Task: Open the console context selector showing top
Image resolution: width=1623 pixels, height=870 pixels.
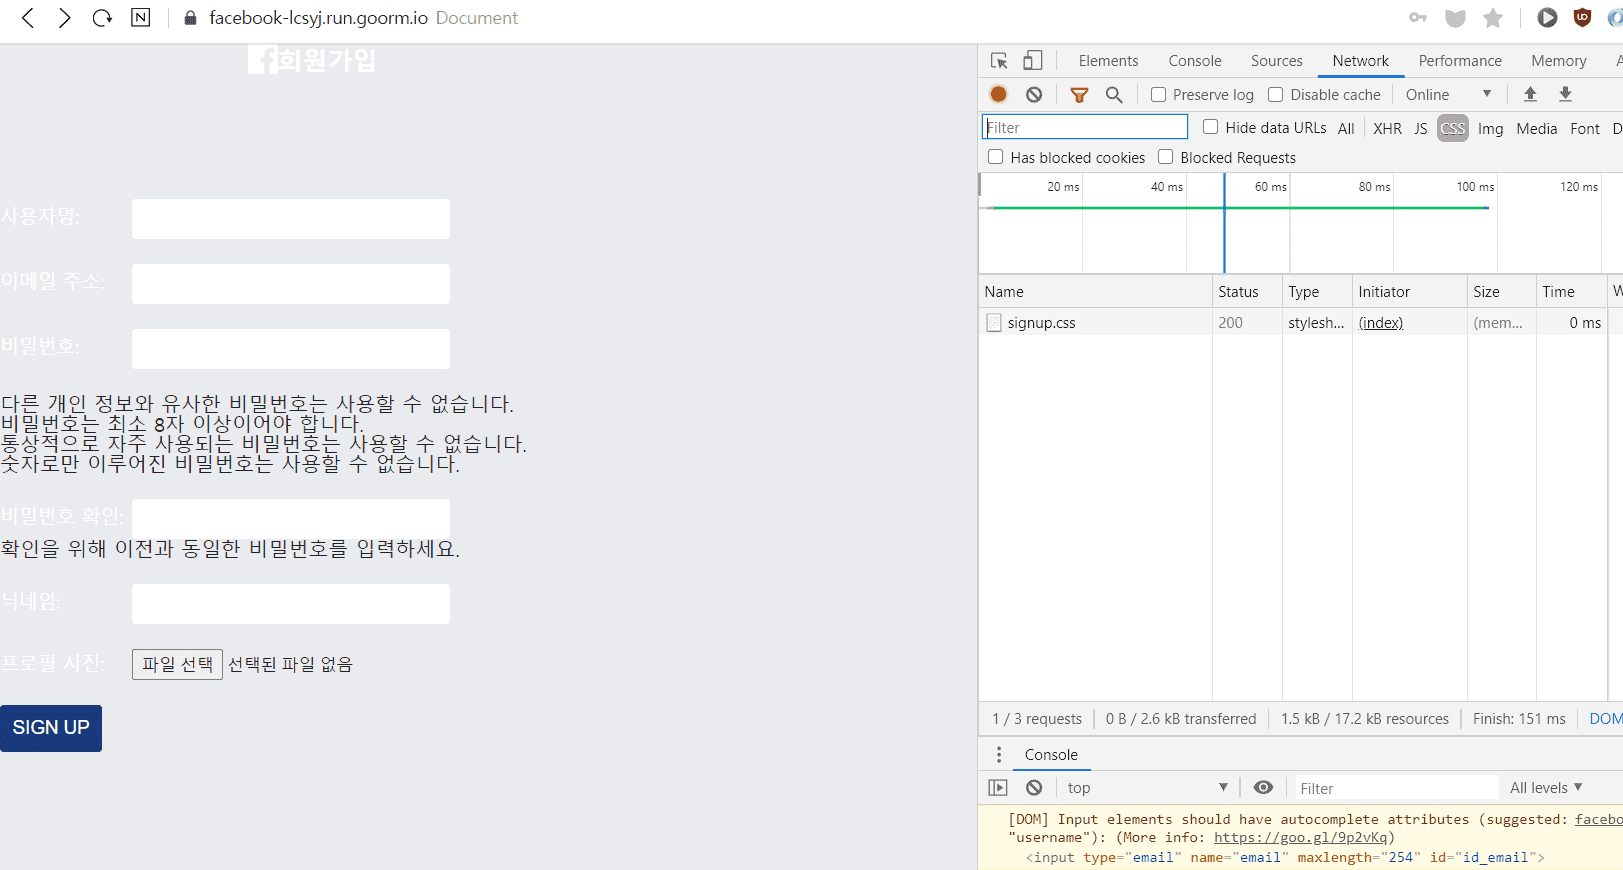Action: point(1147,788)
